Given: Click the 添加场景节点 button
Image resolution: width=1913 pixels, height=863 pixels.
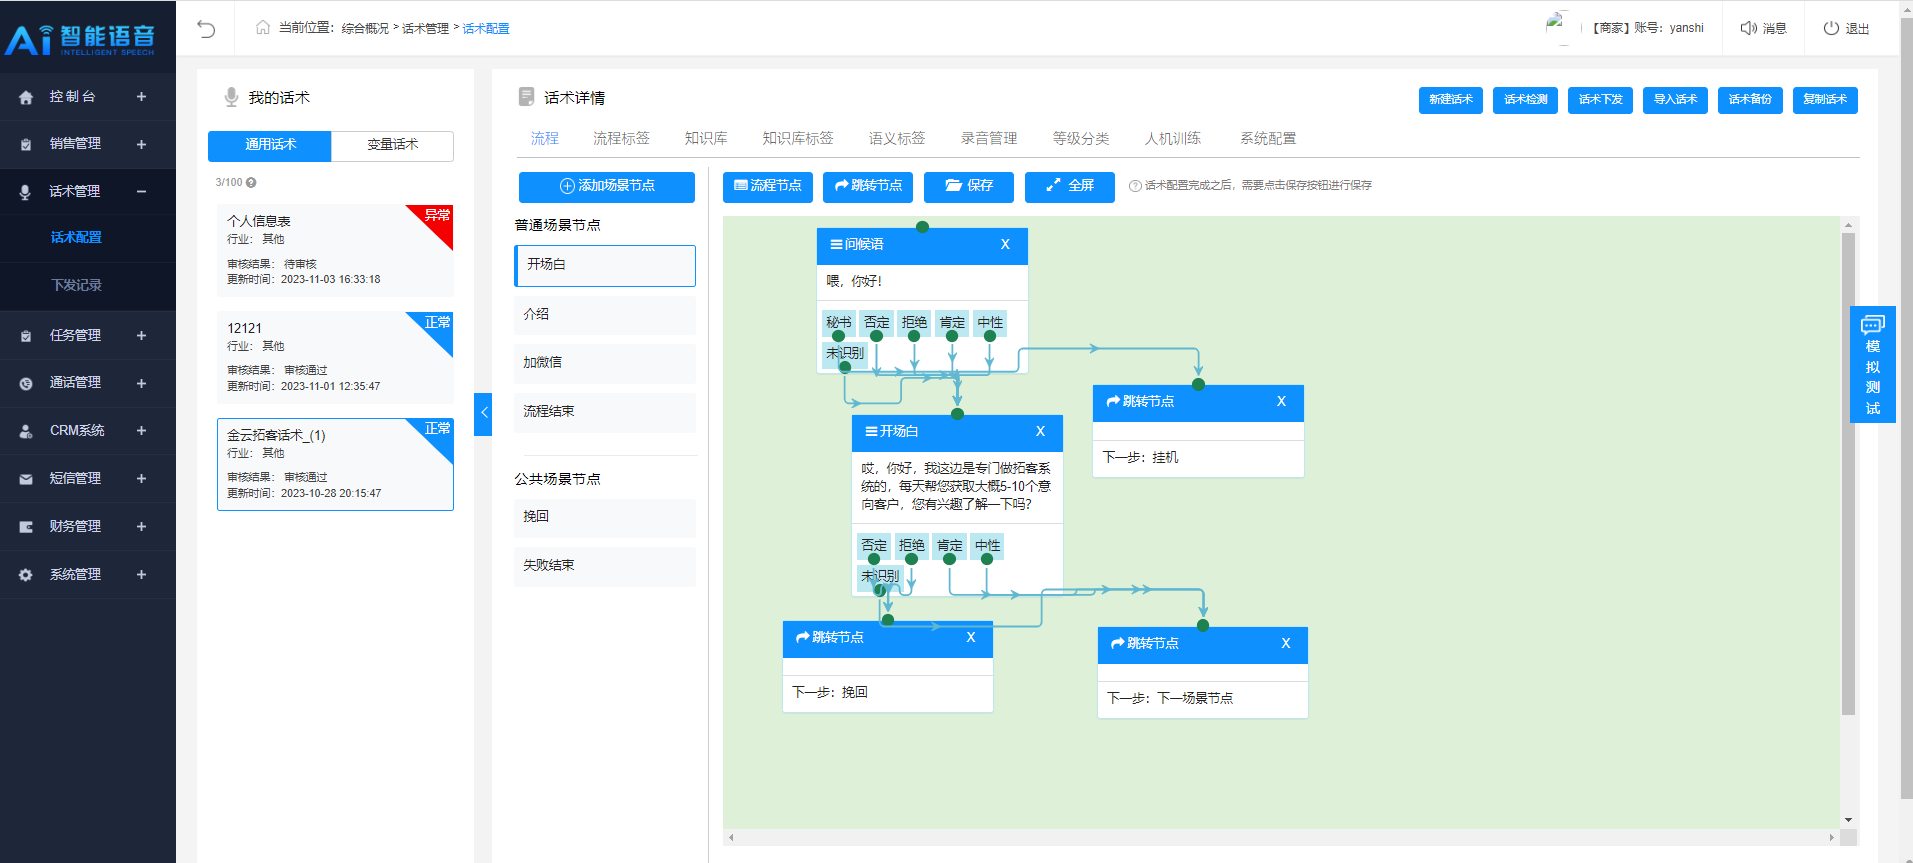Looking at the screenshot, I should coord(607,187).
